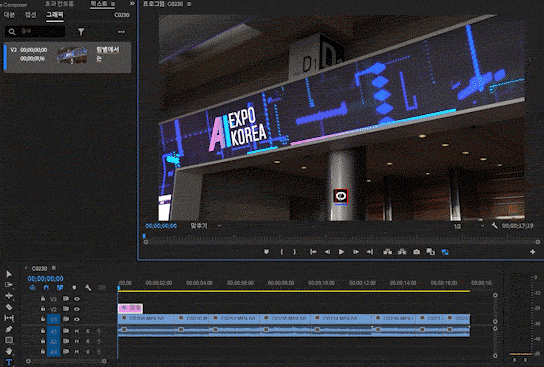This screenshot has height=367, width=544.
Task: Open 효과 컨트롤 panel tab
Action: [x=59, y=4]
